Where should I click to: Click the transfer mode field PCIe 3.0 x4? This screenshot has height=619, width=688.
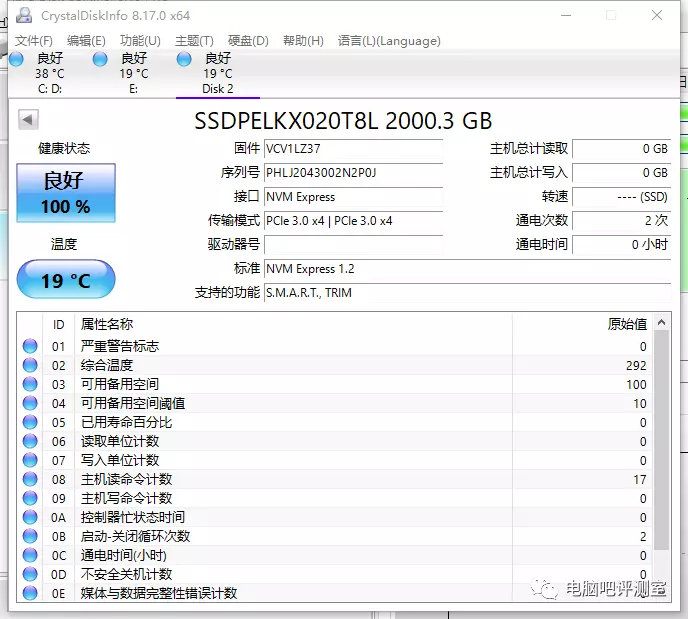(x=353, y=221)
